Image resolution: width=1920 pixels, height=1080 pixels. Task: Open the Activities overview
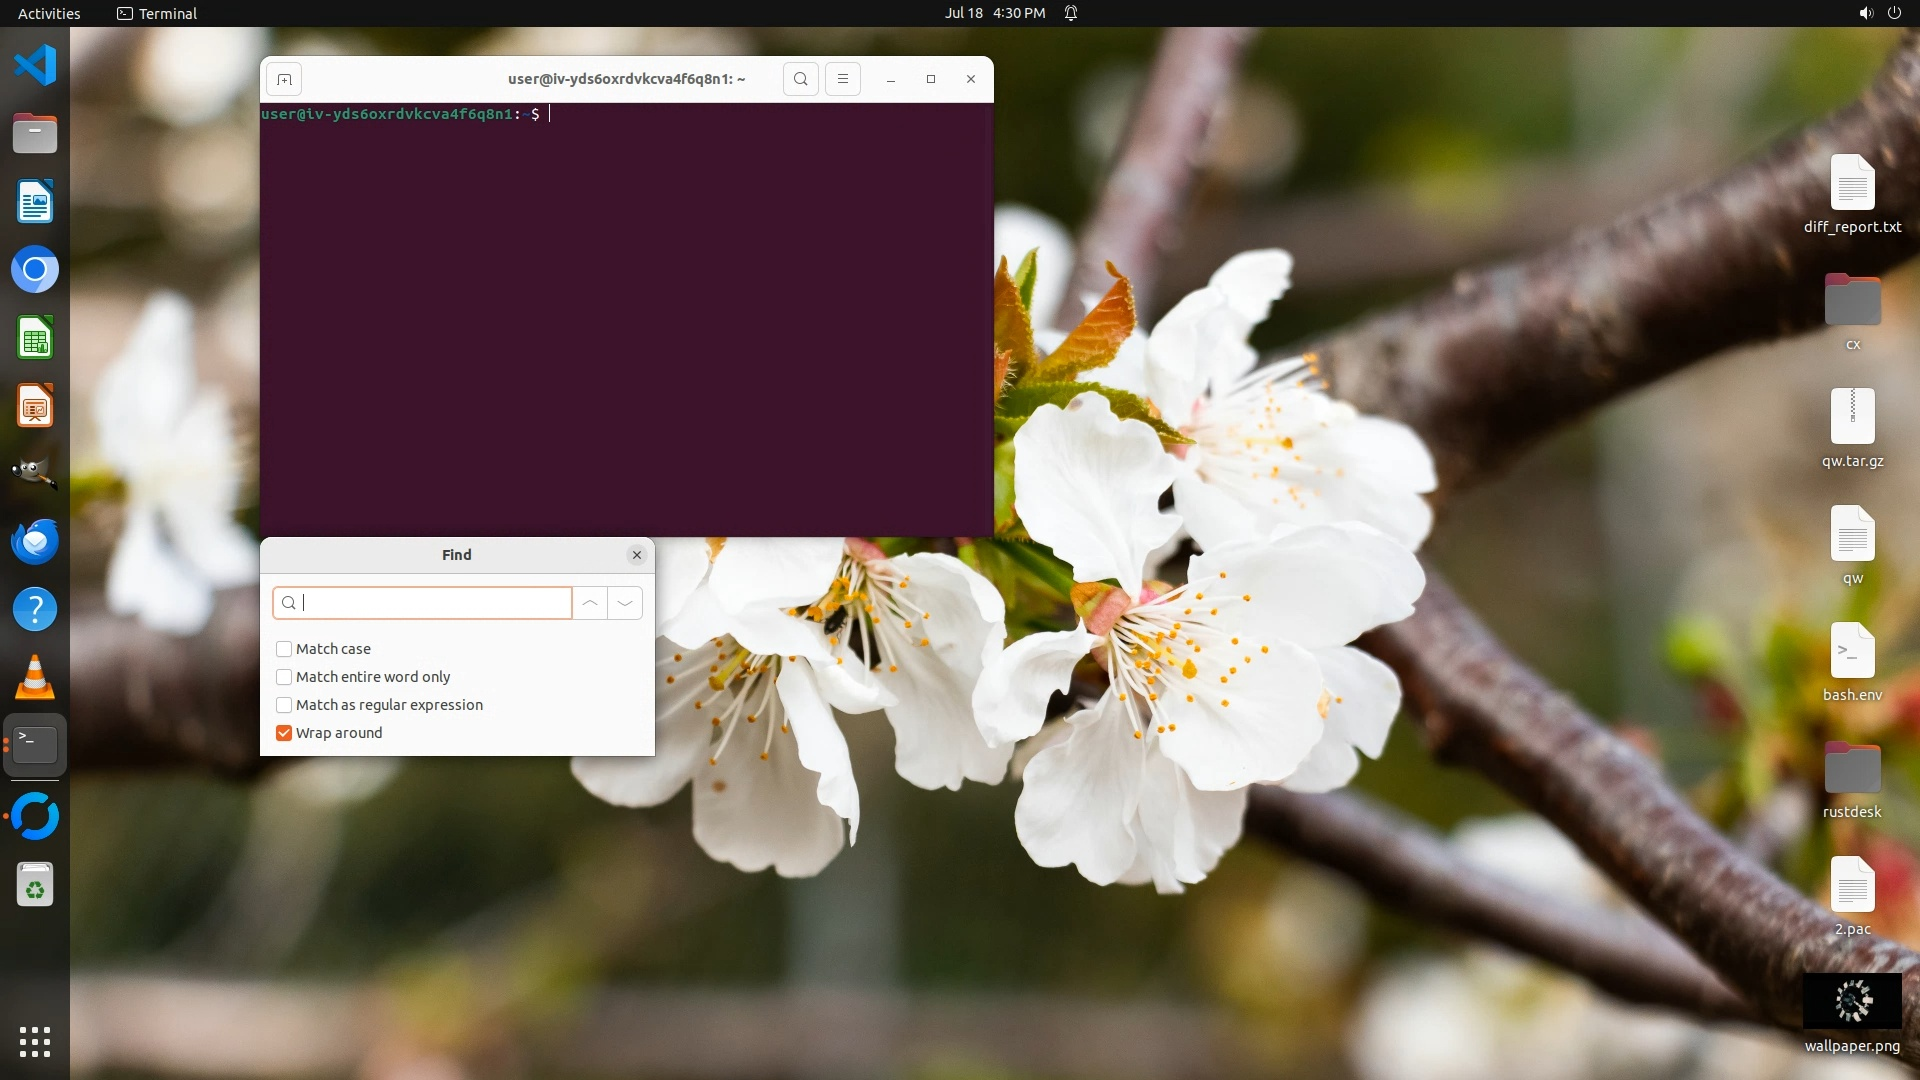click(x=49, y=13)
